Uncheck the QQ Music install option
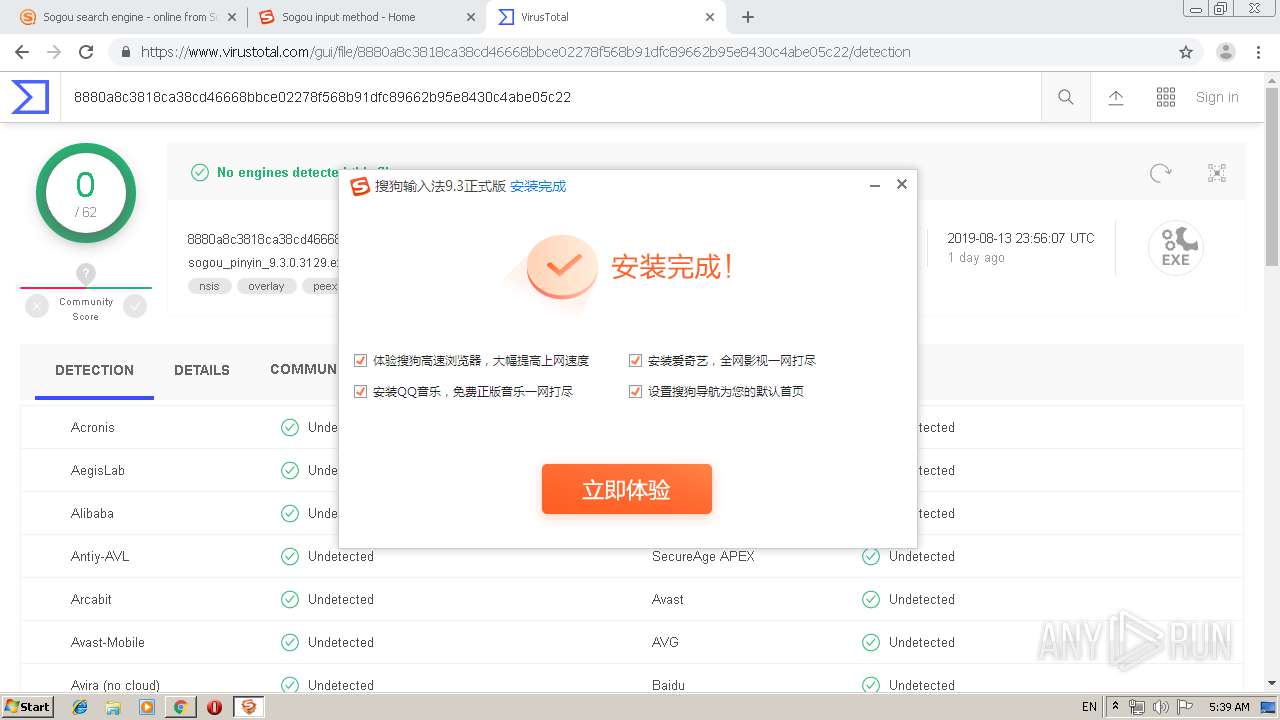1280x720 pixels. (360, 391)
